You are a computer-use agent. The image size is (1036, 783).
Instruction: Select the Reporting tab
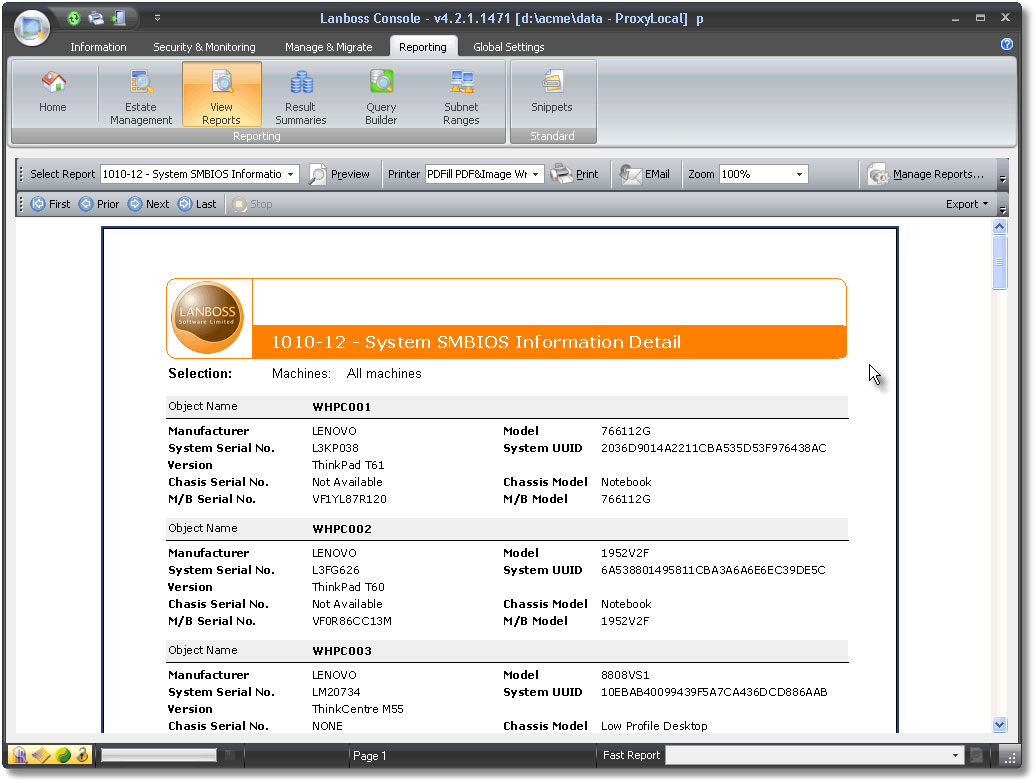click(x=423, y=47)
